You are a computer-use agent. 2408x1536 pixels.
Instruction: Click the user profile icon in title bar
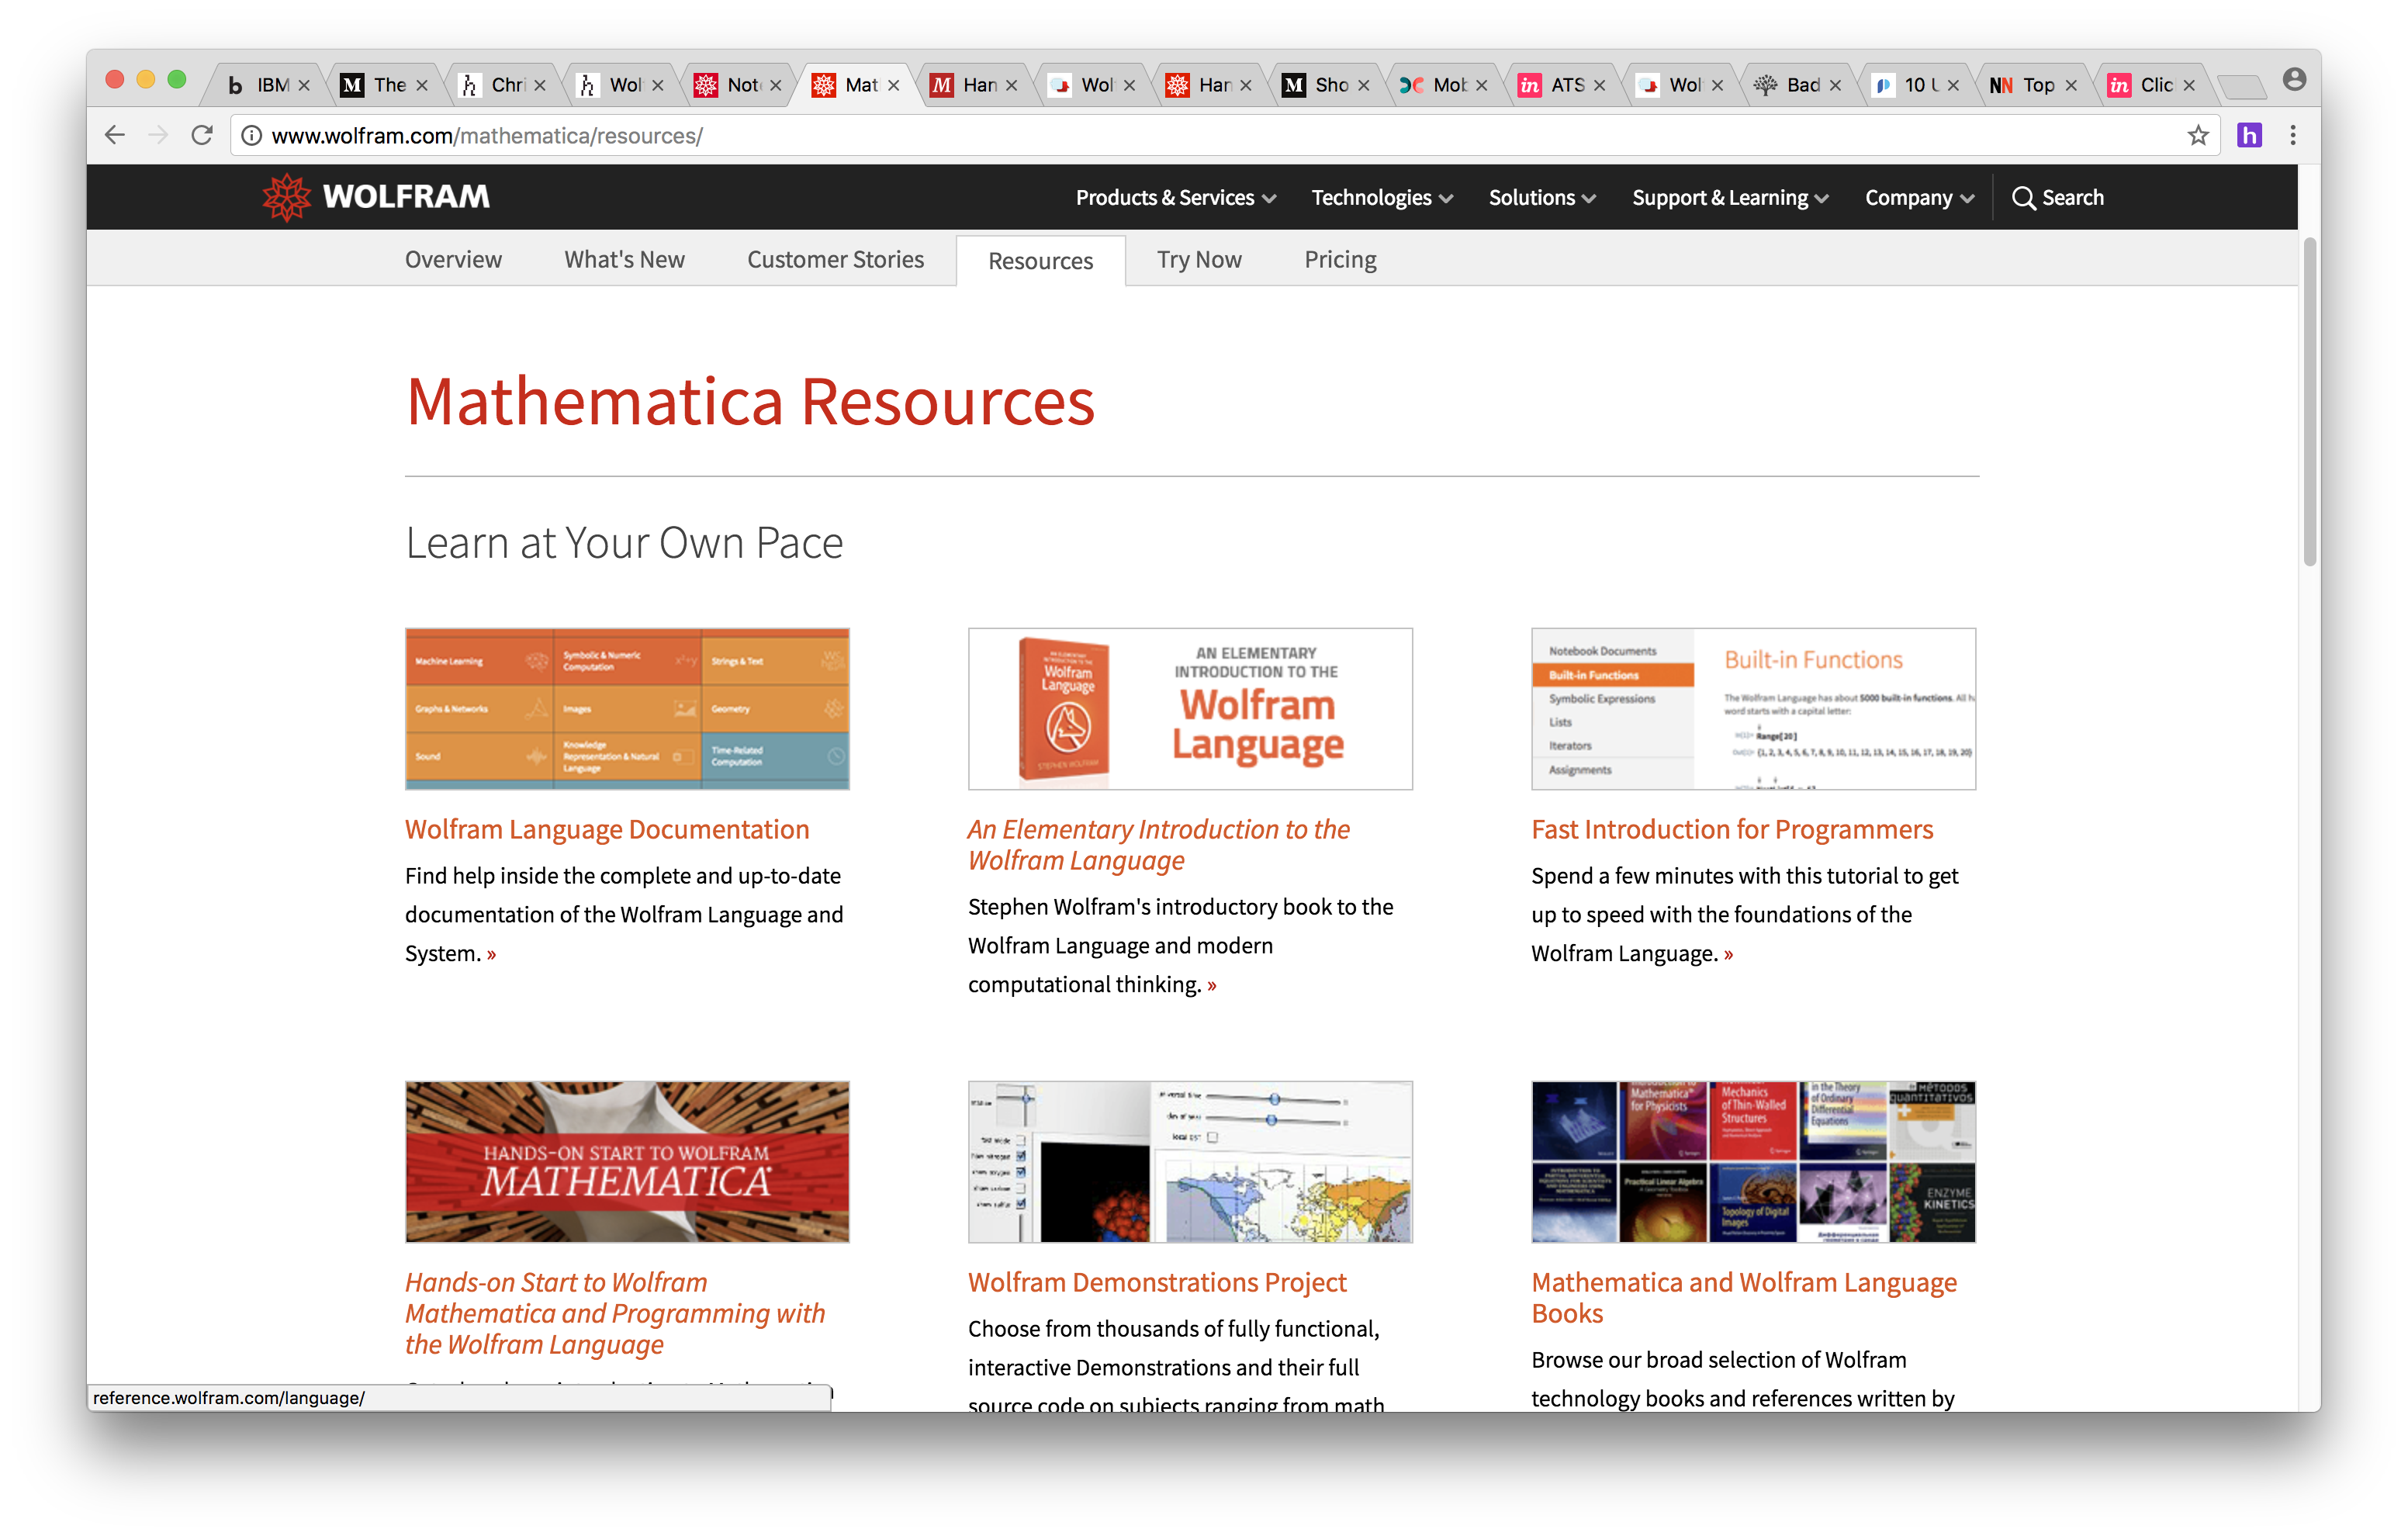(x=2295, y=78)
